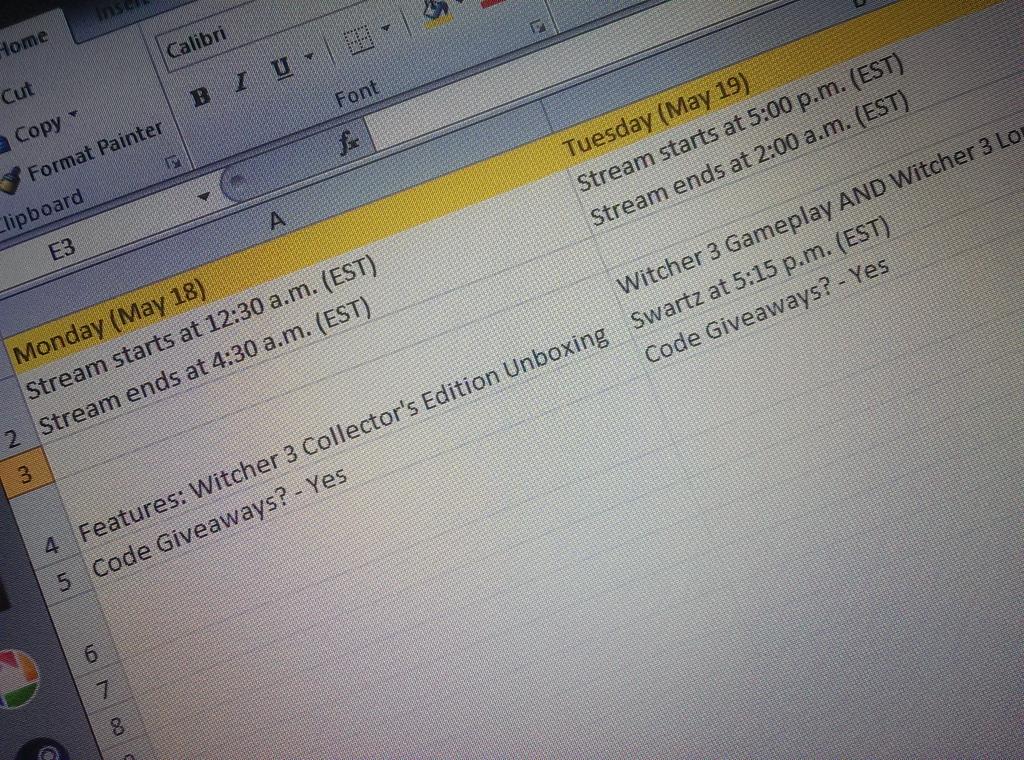Screen dimensions: 1024x760
Task: Click the Insert Function fx icon
Action: click(x=349, y=140)
